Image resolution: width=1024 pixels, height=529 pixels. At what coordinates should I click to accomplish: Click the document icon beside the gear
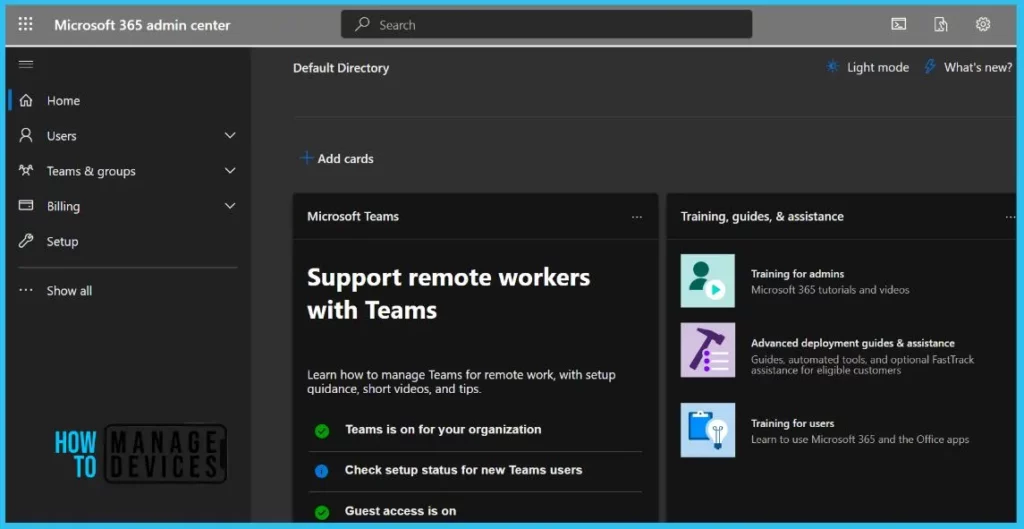(940, 25)
